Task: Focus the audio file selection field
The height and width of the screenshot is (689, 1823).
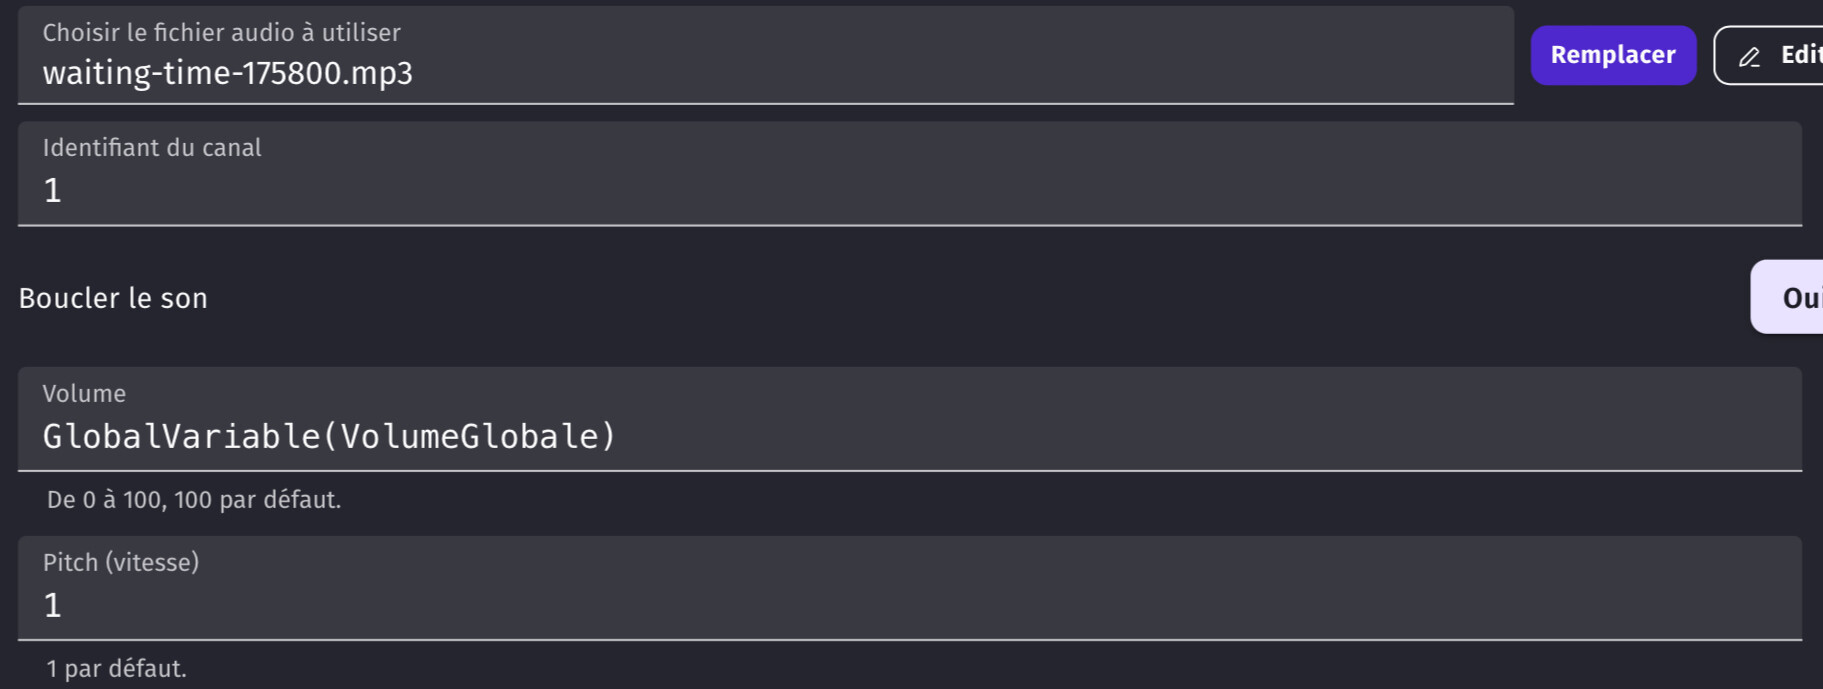Action: (x=766, y=55)
